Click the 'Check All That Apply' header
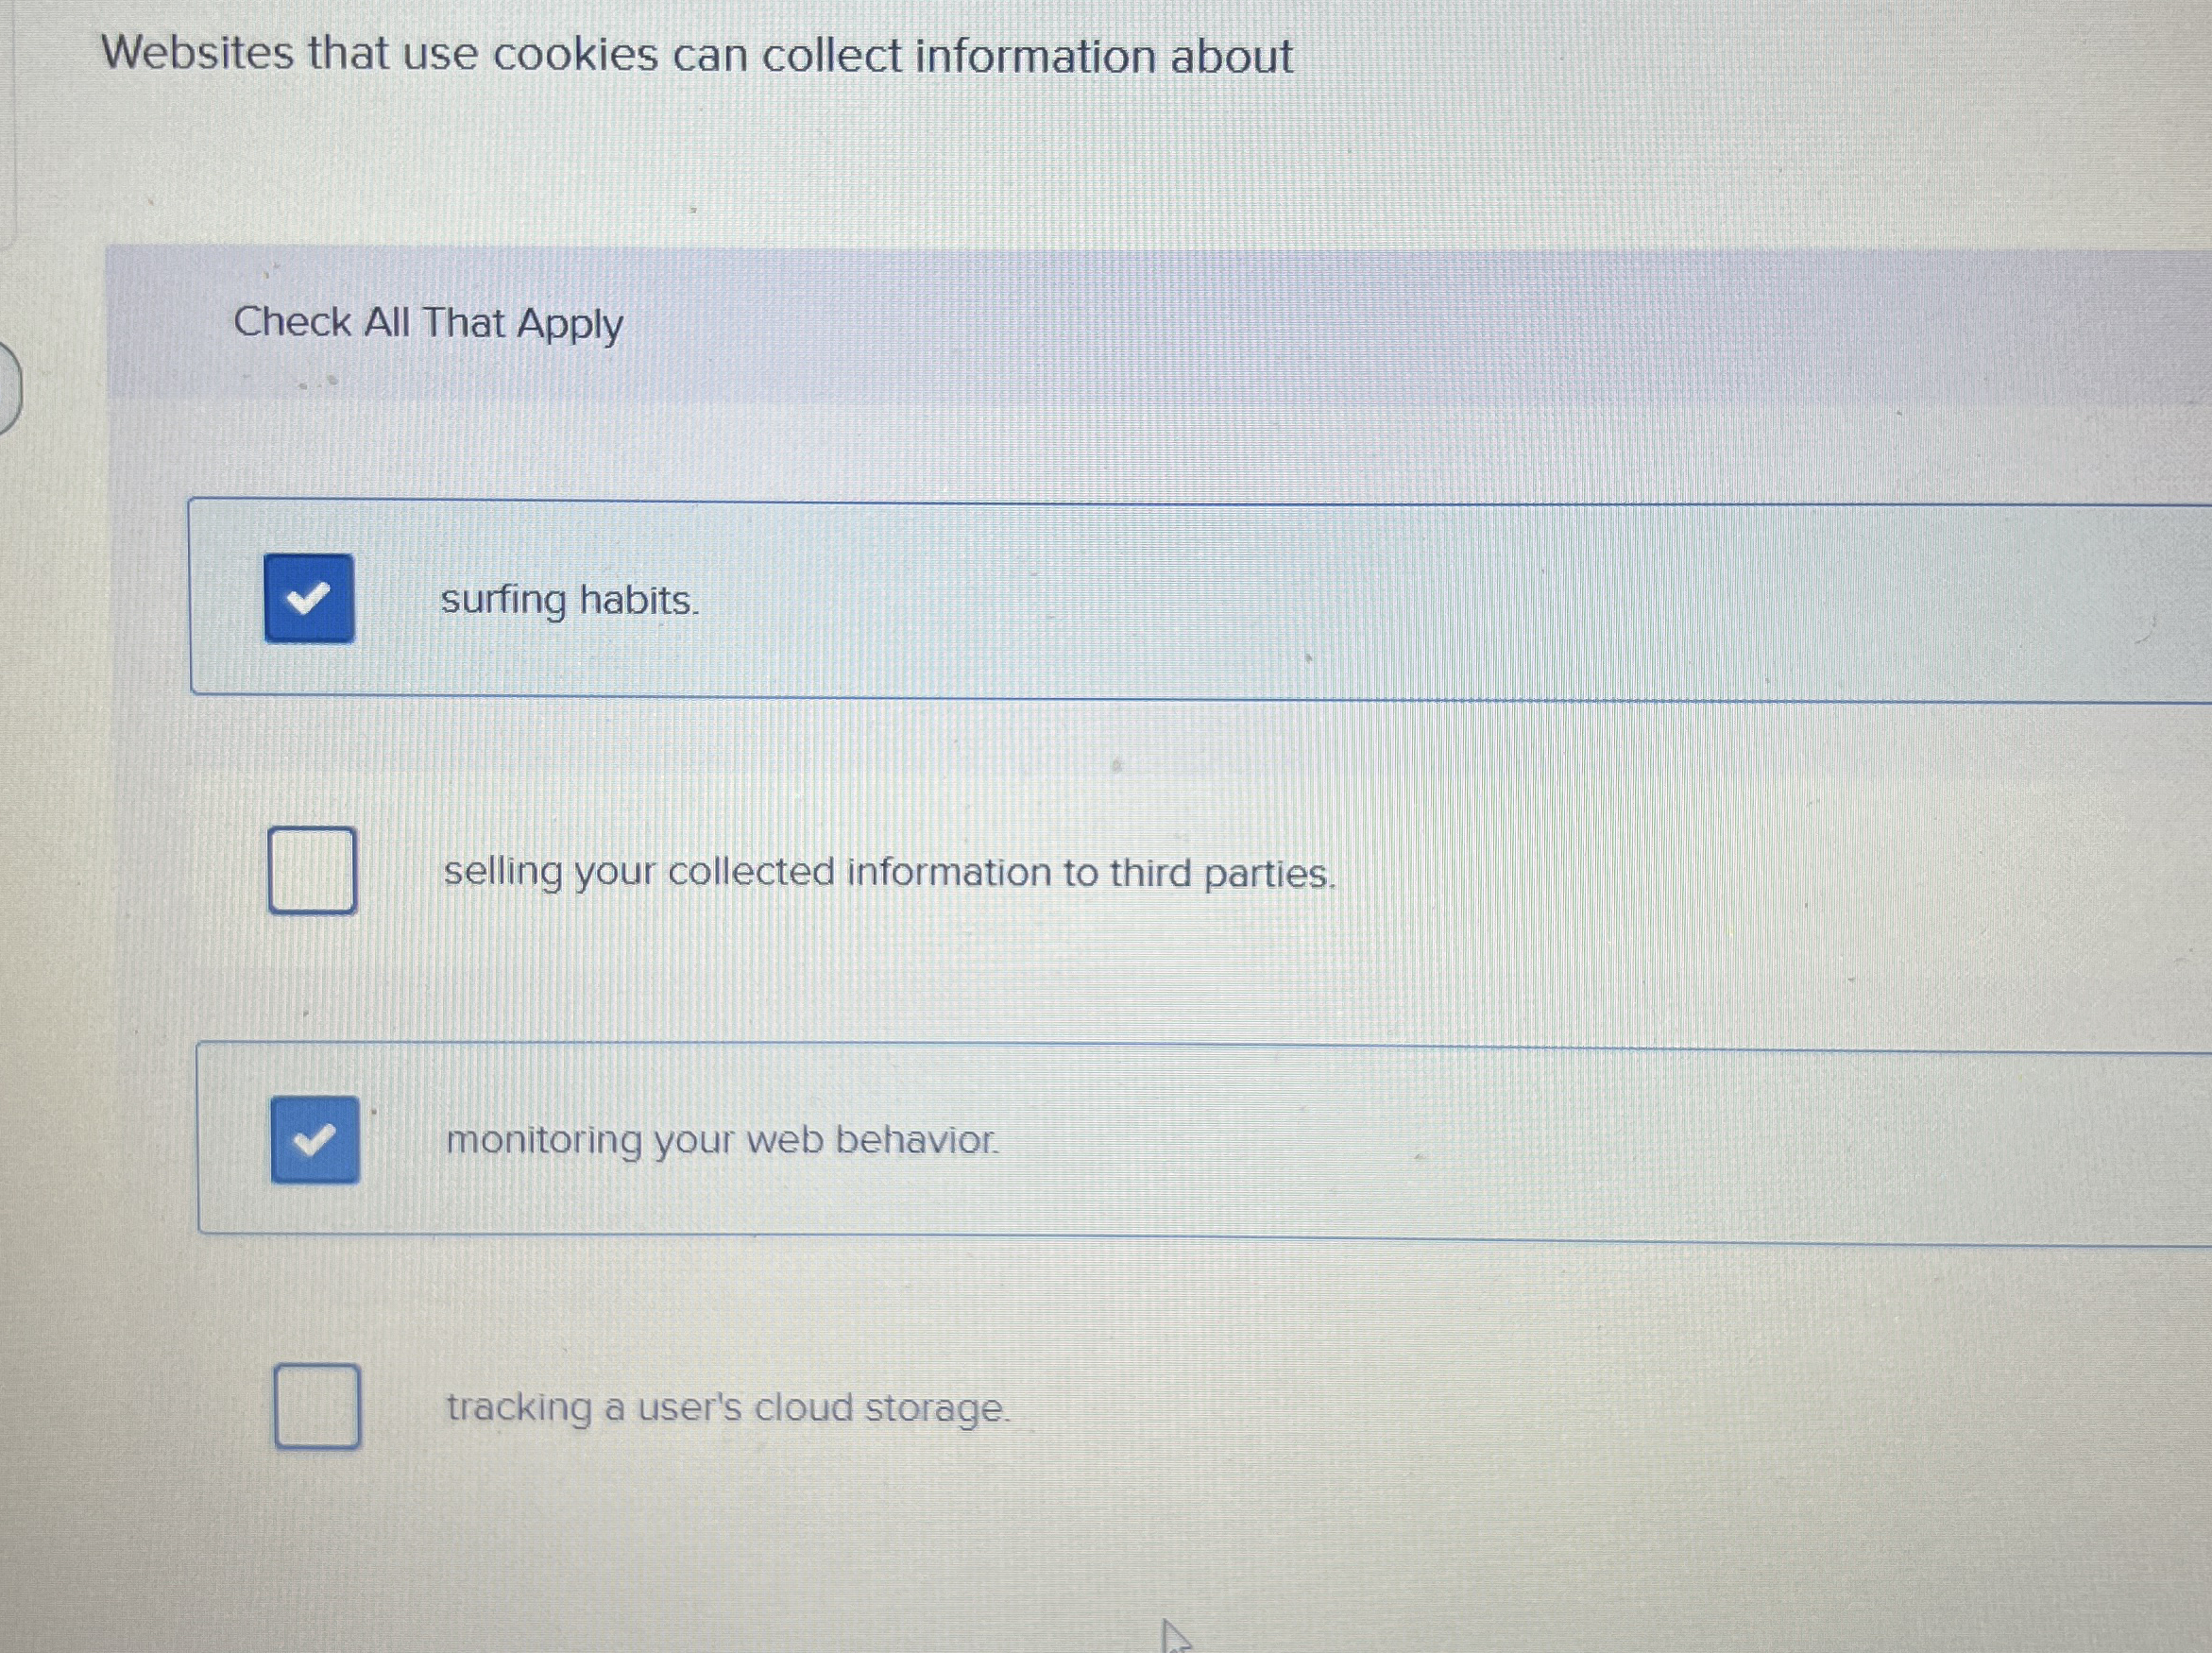The image size is (2212, 1653). pyautogui.click(x=427, y=322)
